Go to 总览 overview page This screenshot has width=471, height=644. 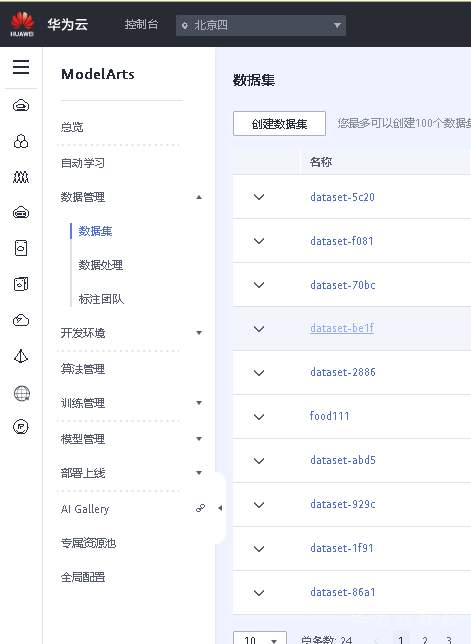point(72,127)
